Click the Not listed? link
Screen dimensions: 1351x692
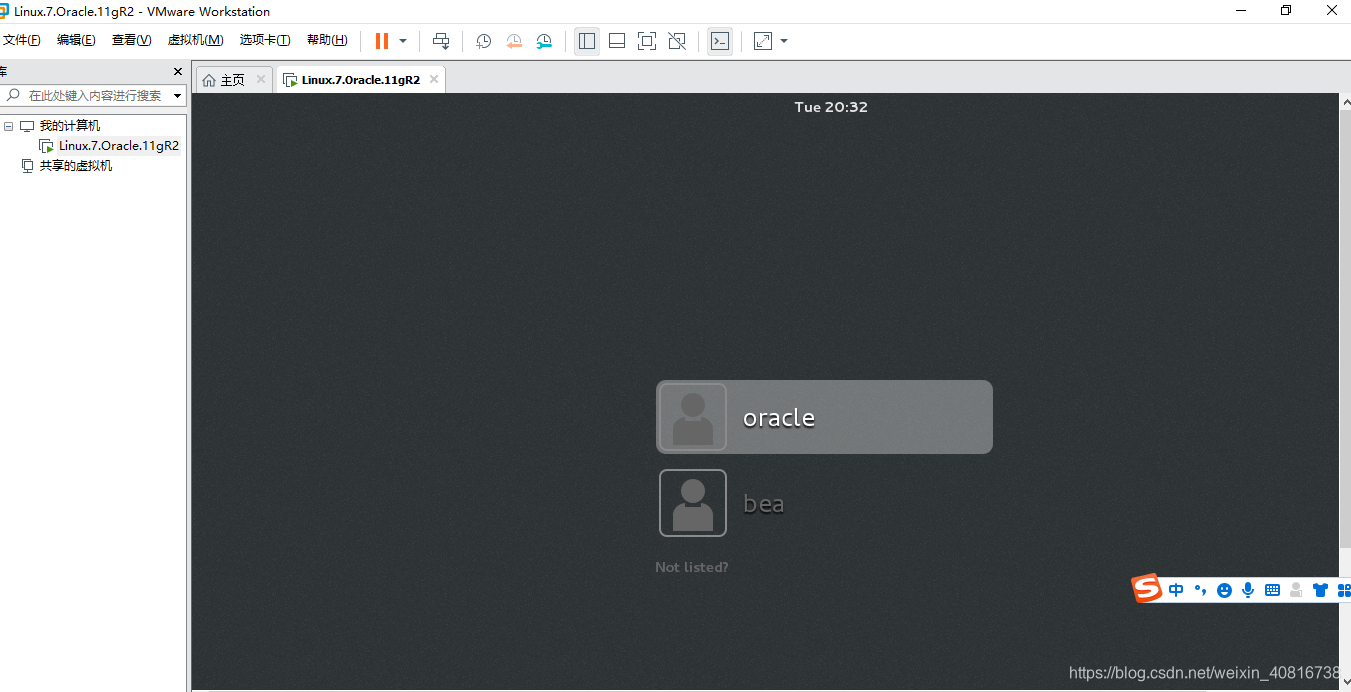click(x=692, y=567)
